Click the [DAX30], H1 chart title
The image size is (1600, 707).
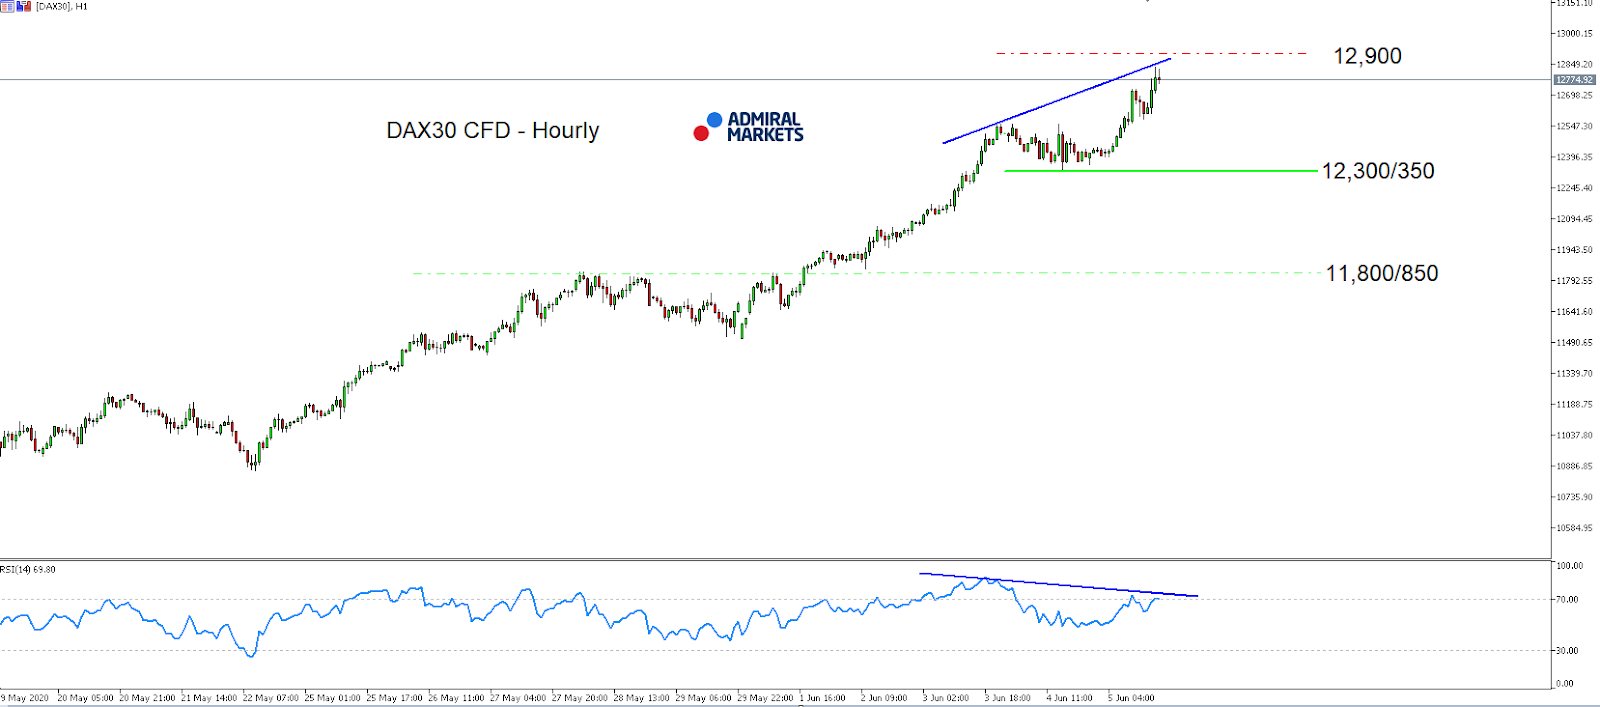(62, 6)
